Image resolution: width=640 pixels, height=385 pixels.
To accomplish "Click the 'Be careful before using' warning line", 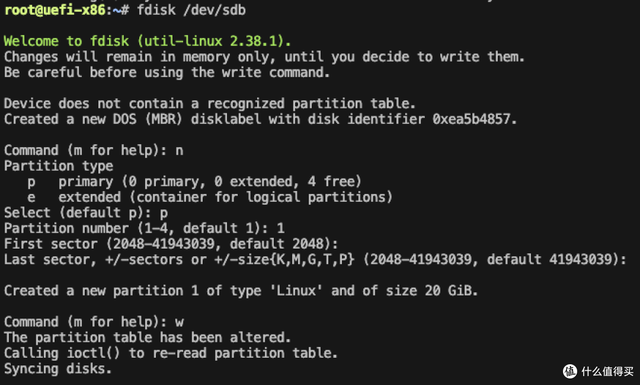I will (167, 73).
